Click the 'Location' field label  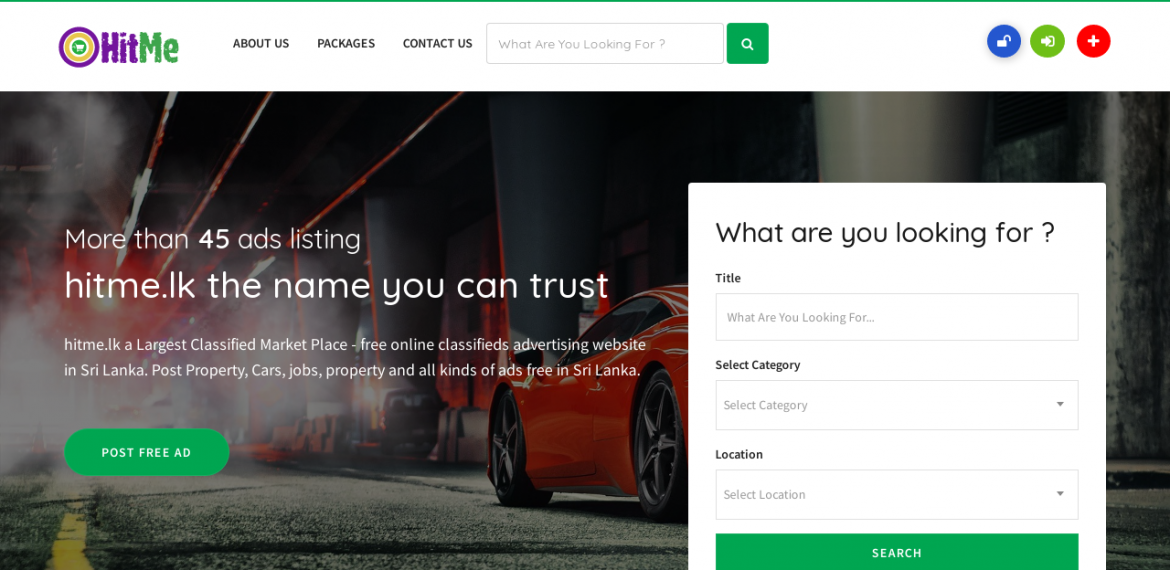pos(739,454)
